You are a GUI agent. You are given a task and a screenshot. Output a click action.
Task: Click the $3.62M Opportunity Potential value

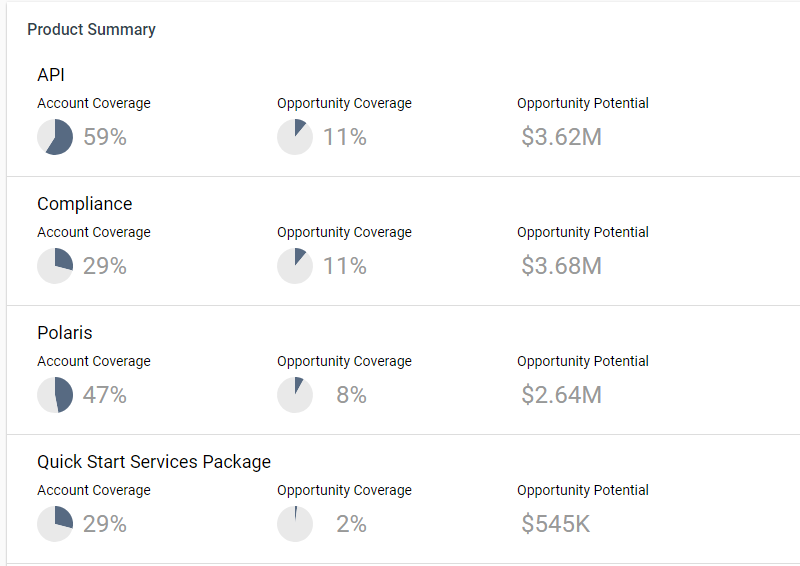pos(561,137)
